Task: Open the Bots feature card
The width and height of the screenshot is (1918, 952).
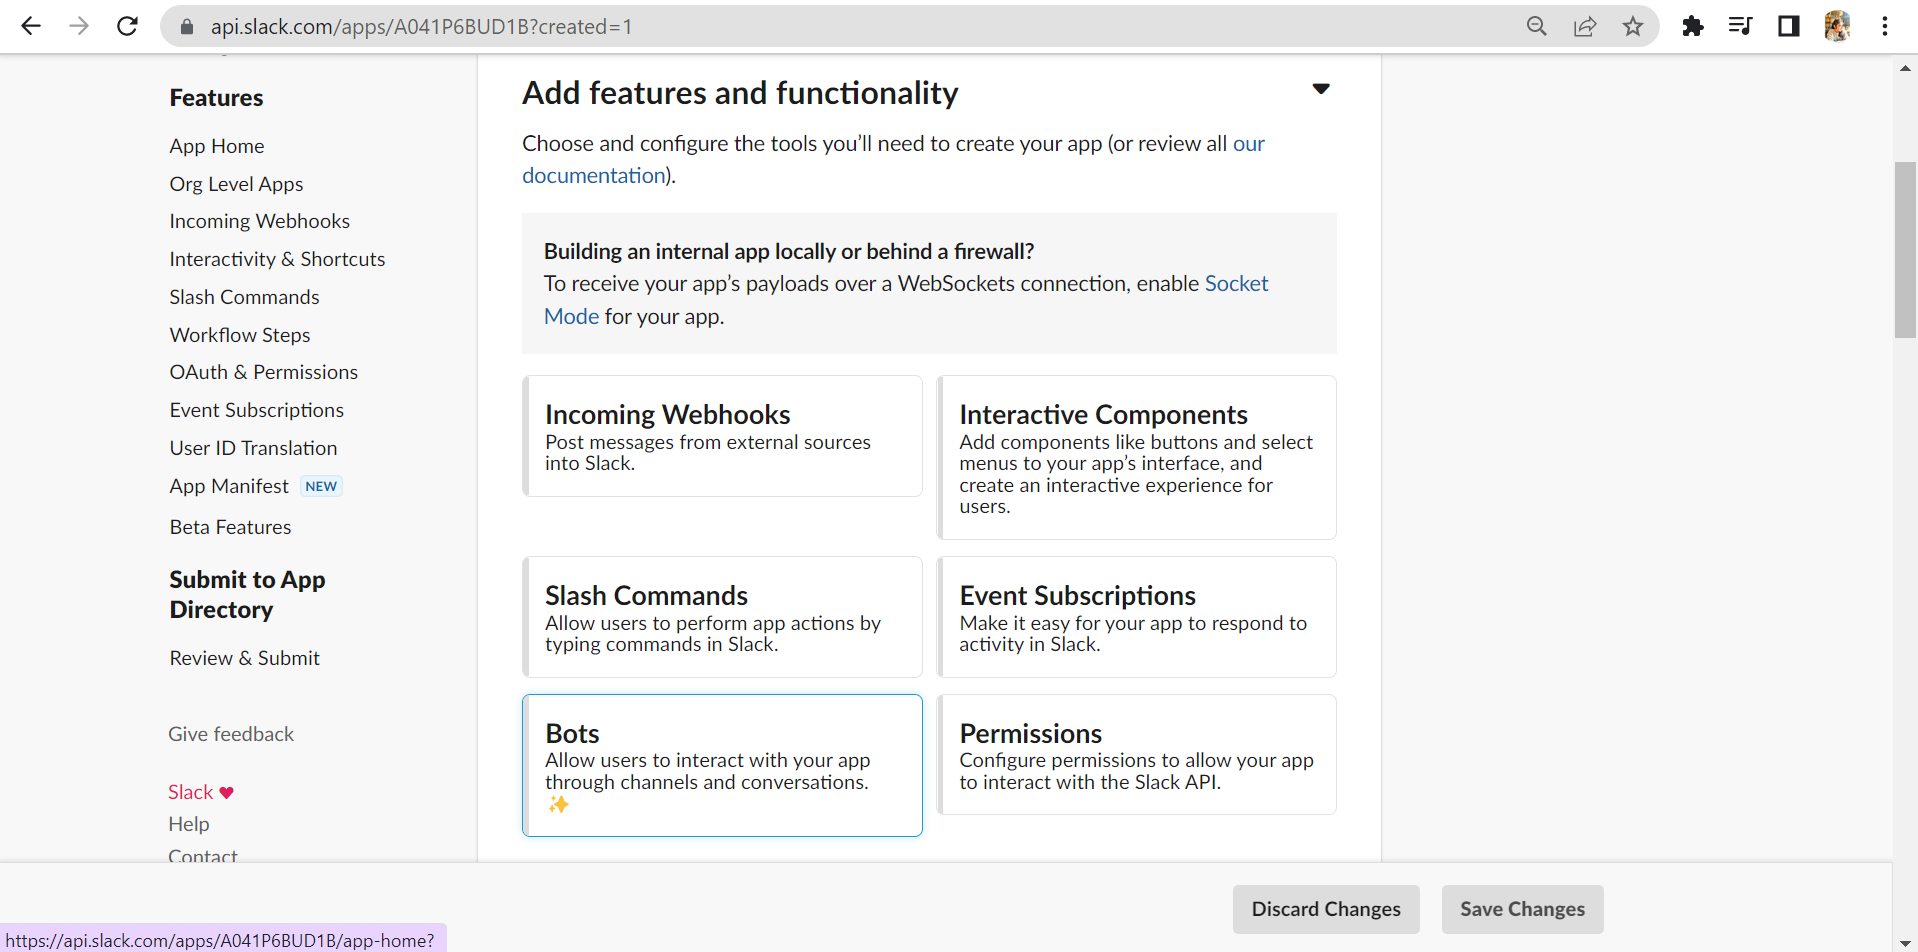Action: (x=722, y=765)
